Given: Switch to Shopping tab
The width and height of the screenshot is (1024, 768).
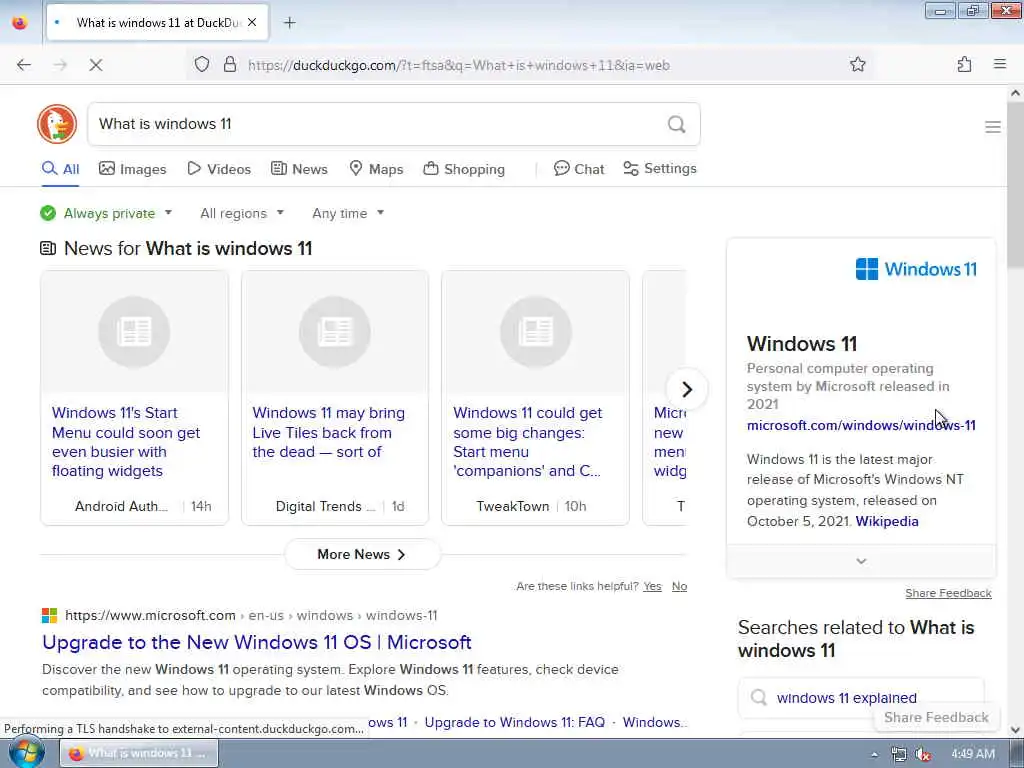Looking at the screenshot, I should (464, 169).
